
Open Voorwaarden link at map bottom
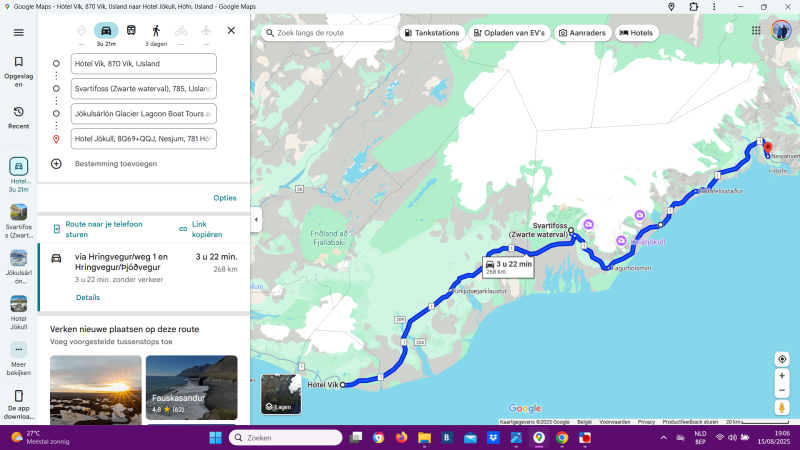click(614, 422)
